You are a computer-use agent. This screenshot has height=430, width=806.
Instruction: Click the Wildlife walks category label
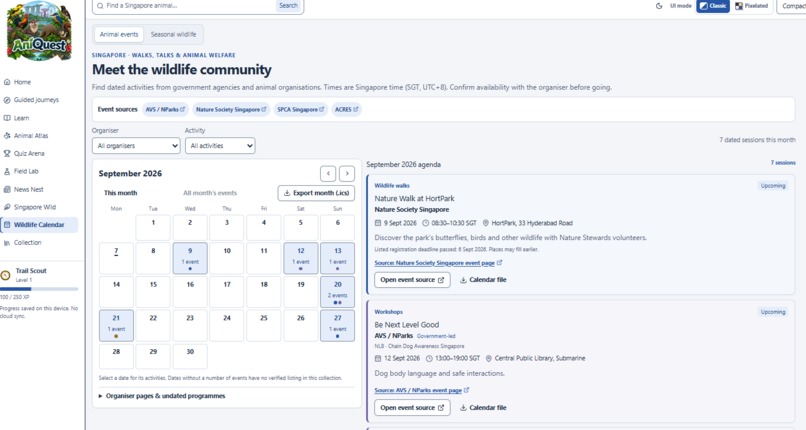coord(392,185)
